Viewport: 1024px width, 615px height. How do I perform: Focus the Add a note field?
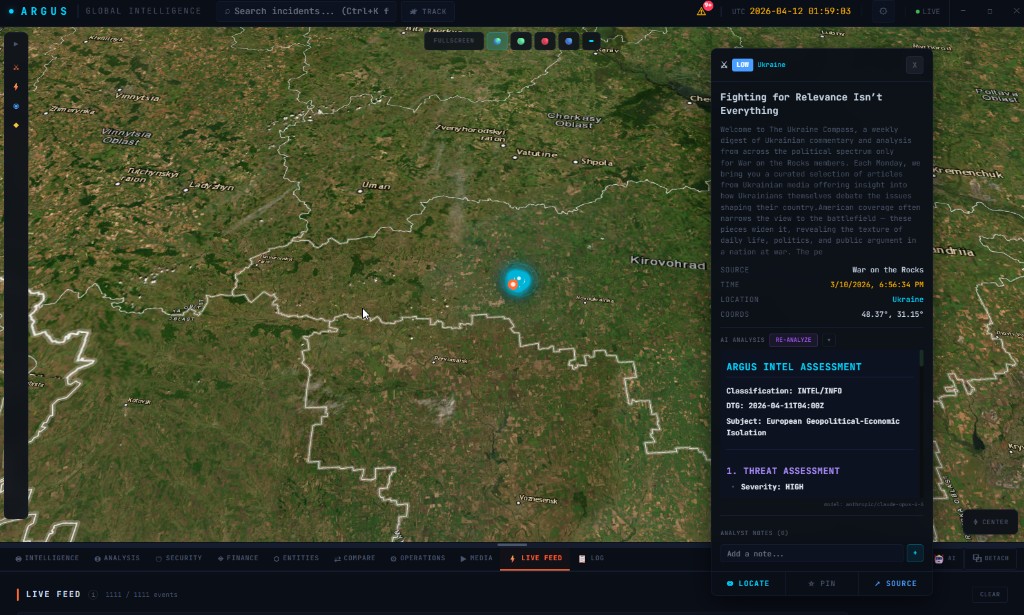pyautogui.click(x=812, y=554)
